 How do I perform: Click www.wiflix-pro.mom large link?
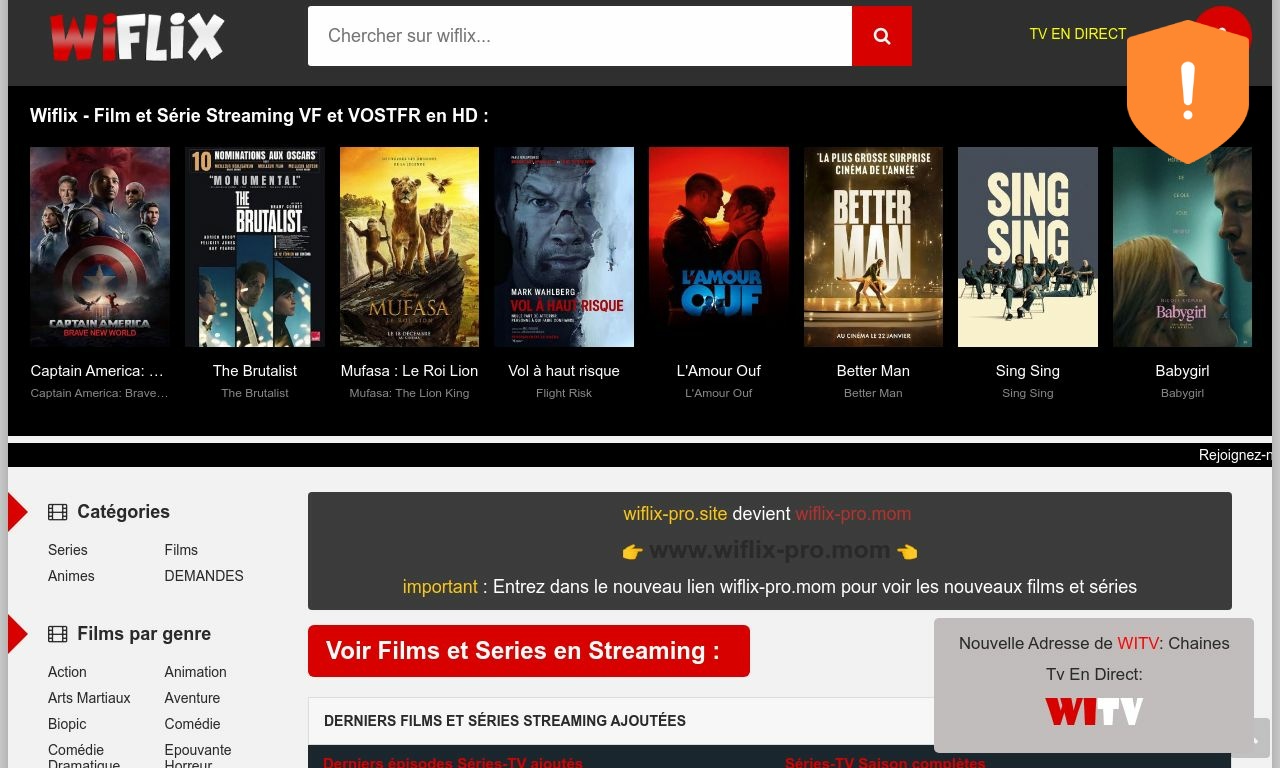click(769, 550)
